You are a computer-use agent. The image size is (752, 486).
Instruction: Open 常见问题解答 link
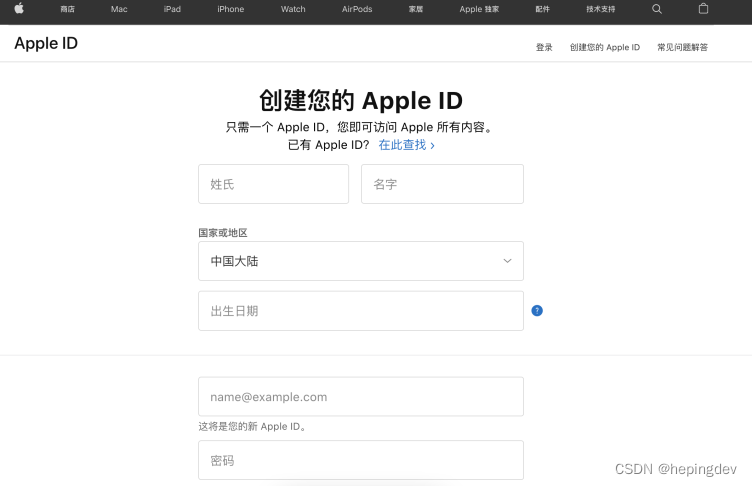pos(682,47)
